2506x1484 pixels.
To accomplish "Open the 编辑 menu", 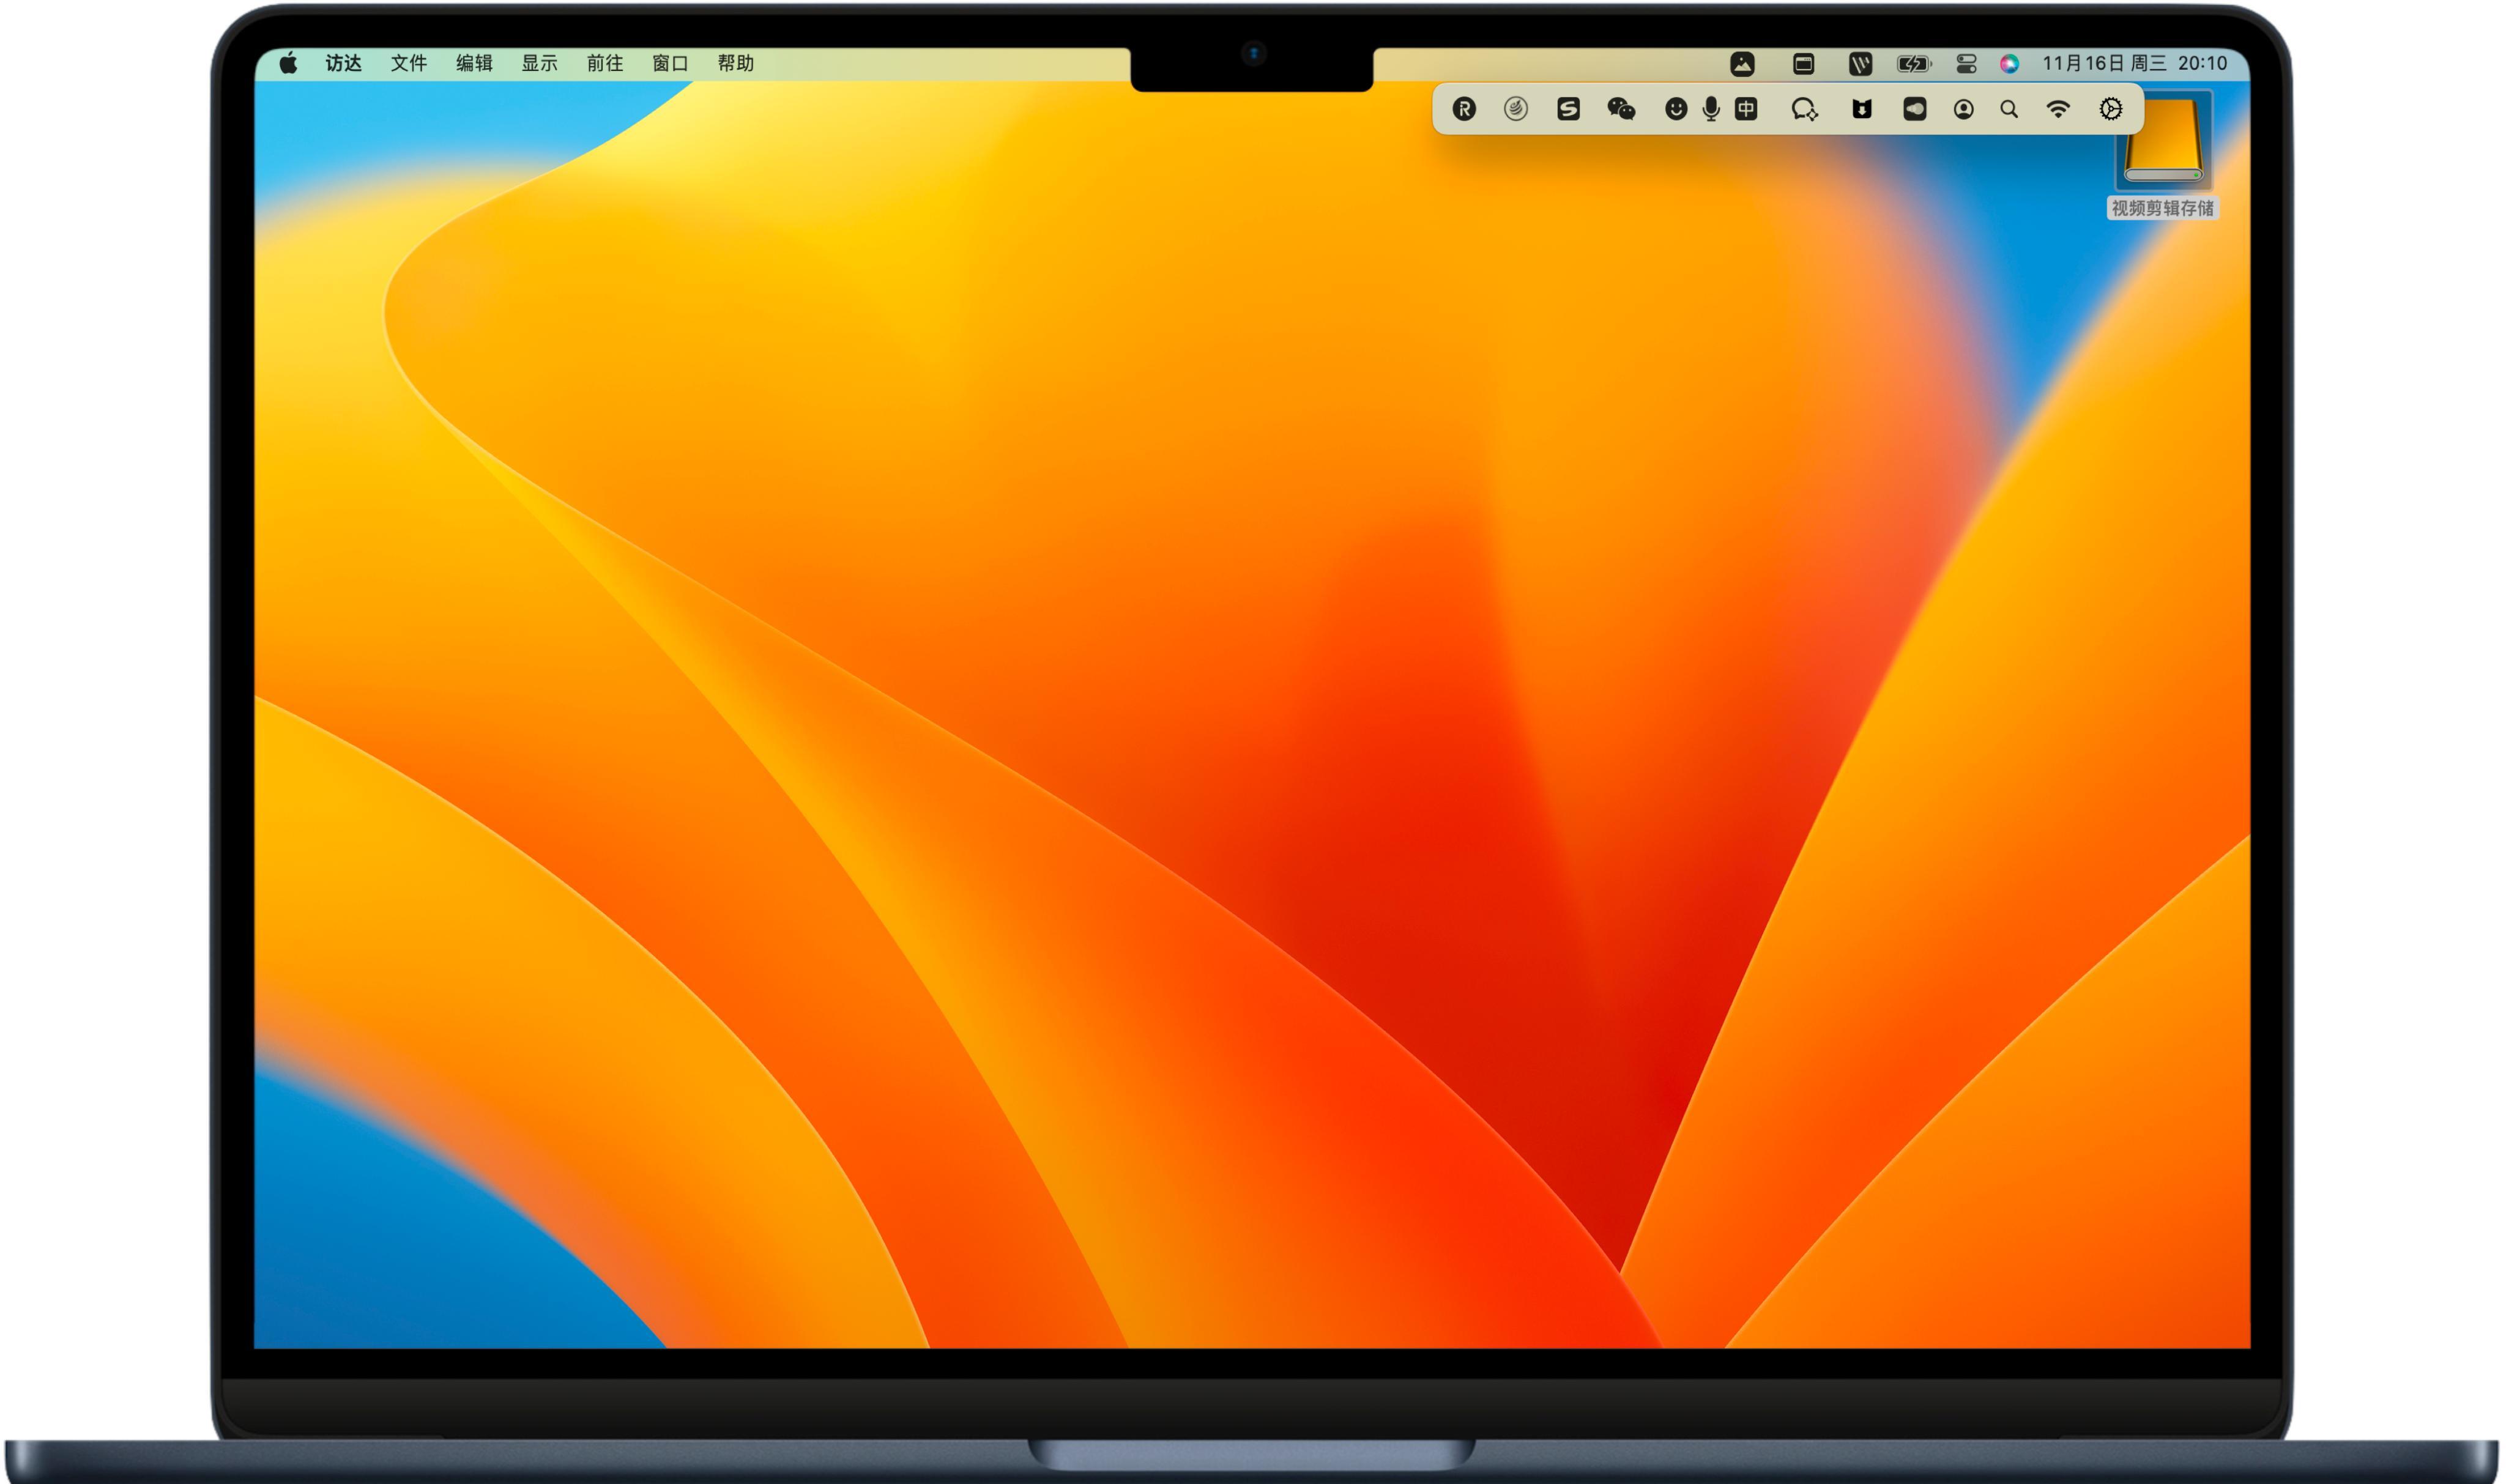I will [x=474, y=63].
